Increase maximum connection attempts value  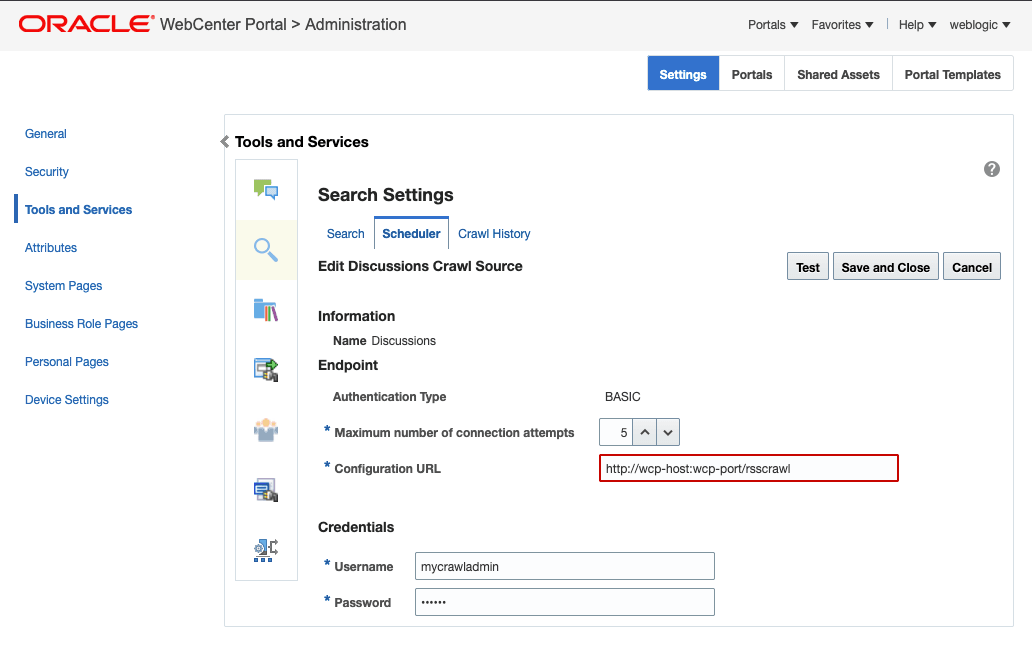tap(645, 432)
